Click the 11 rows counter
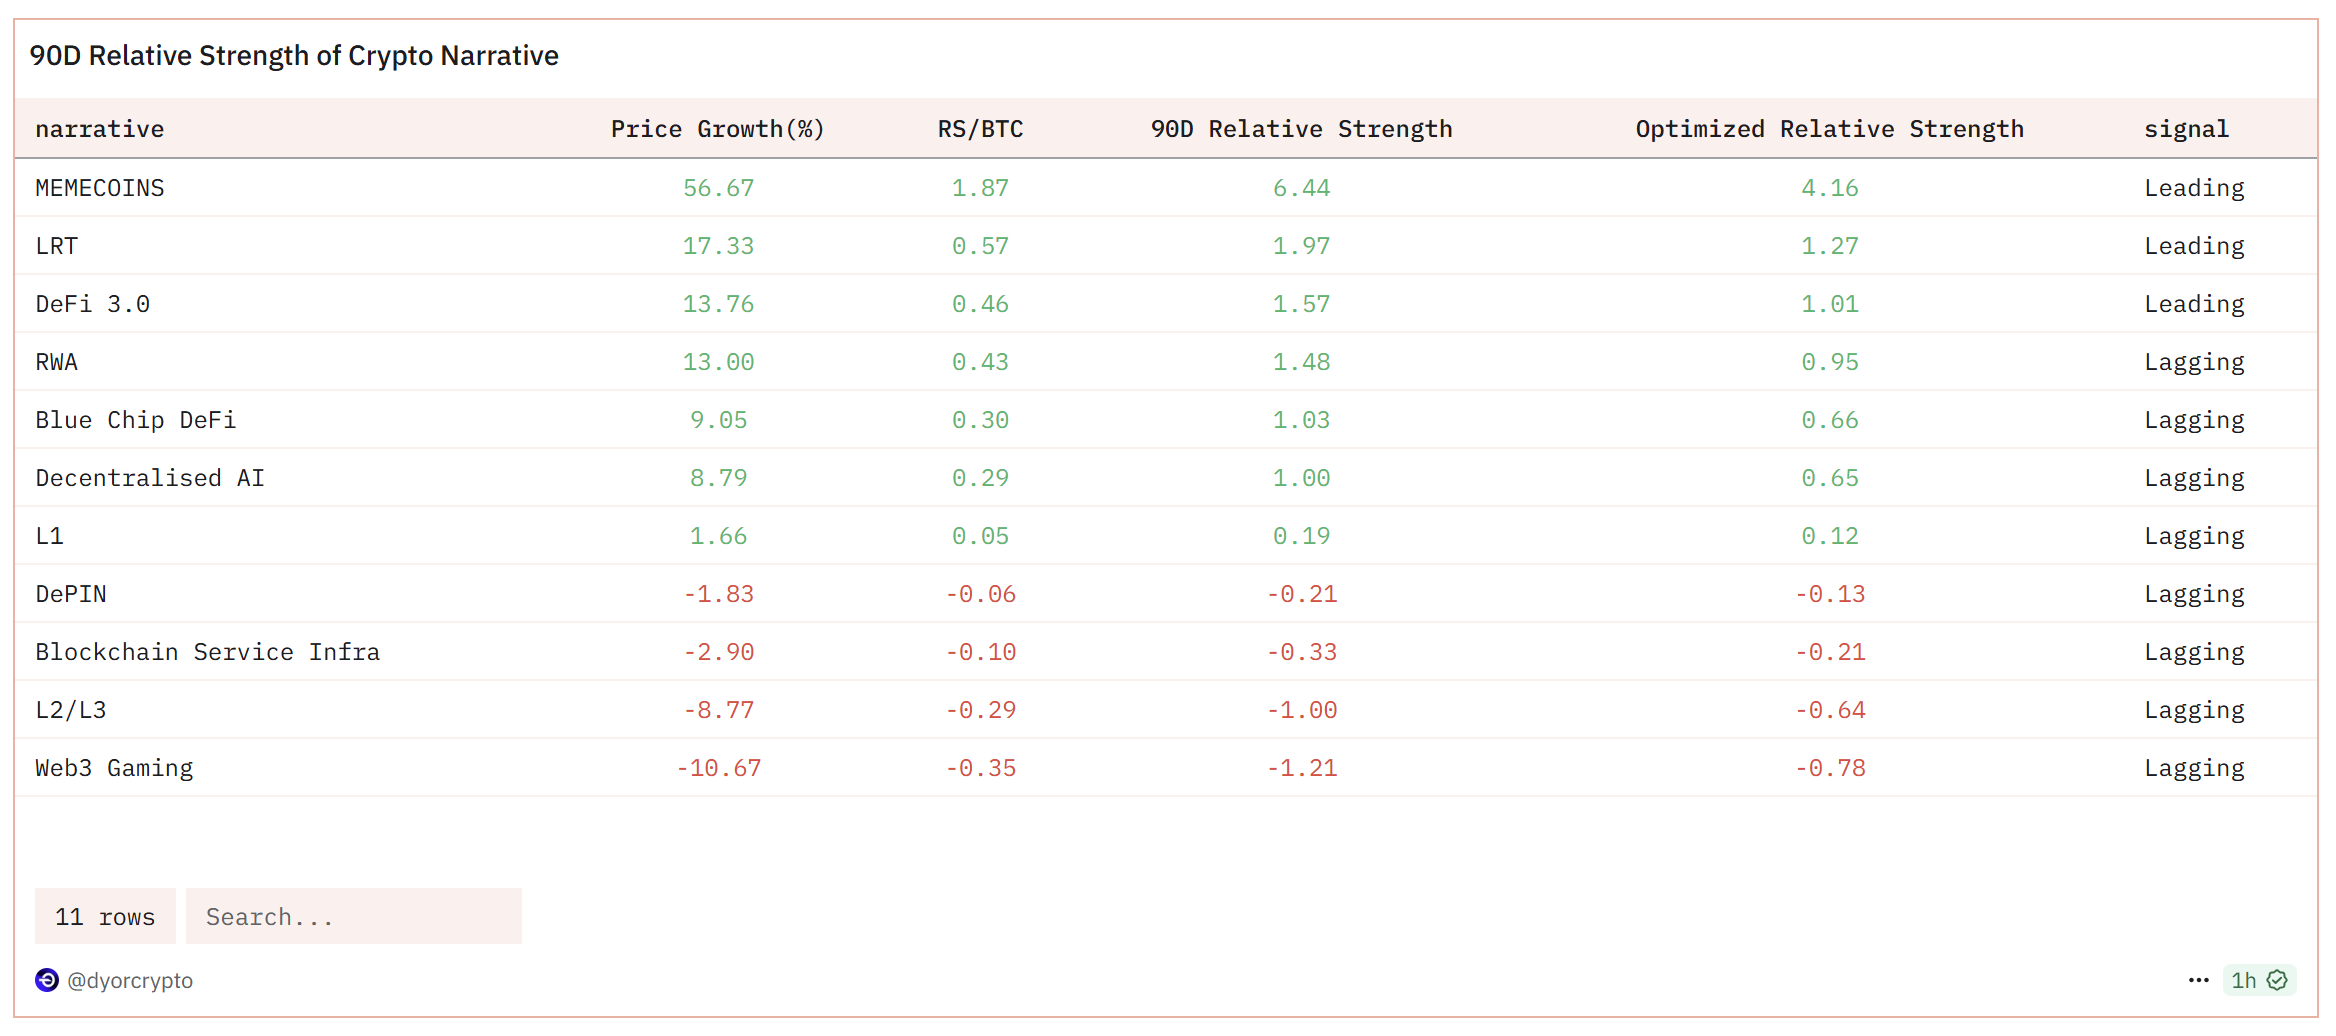Screen dimensions: 2336x1036 click(105, 916)
